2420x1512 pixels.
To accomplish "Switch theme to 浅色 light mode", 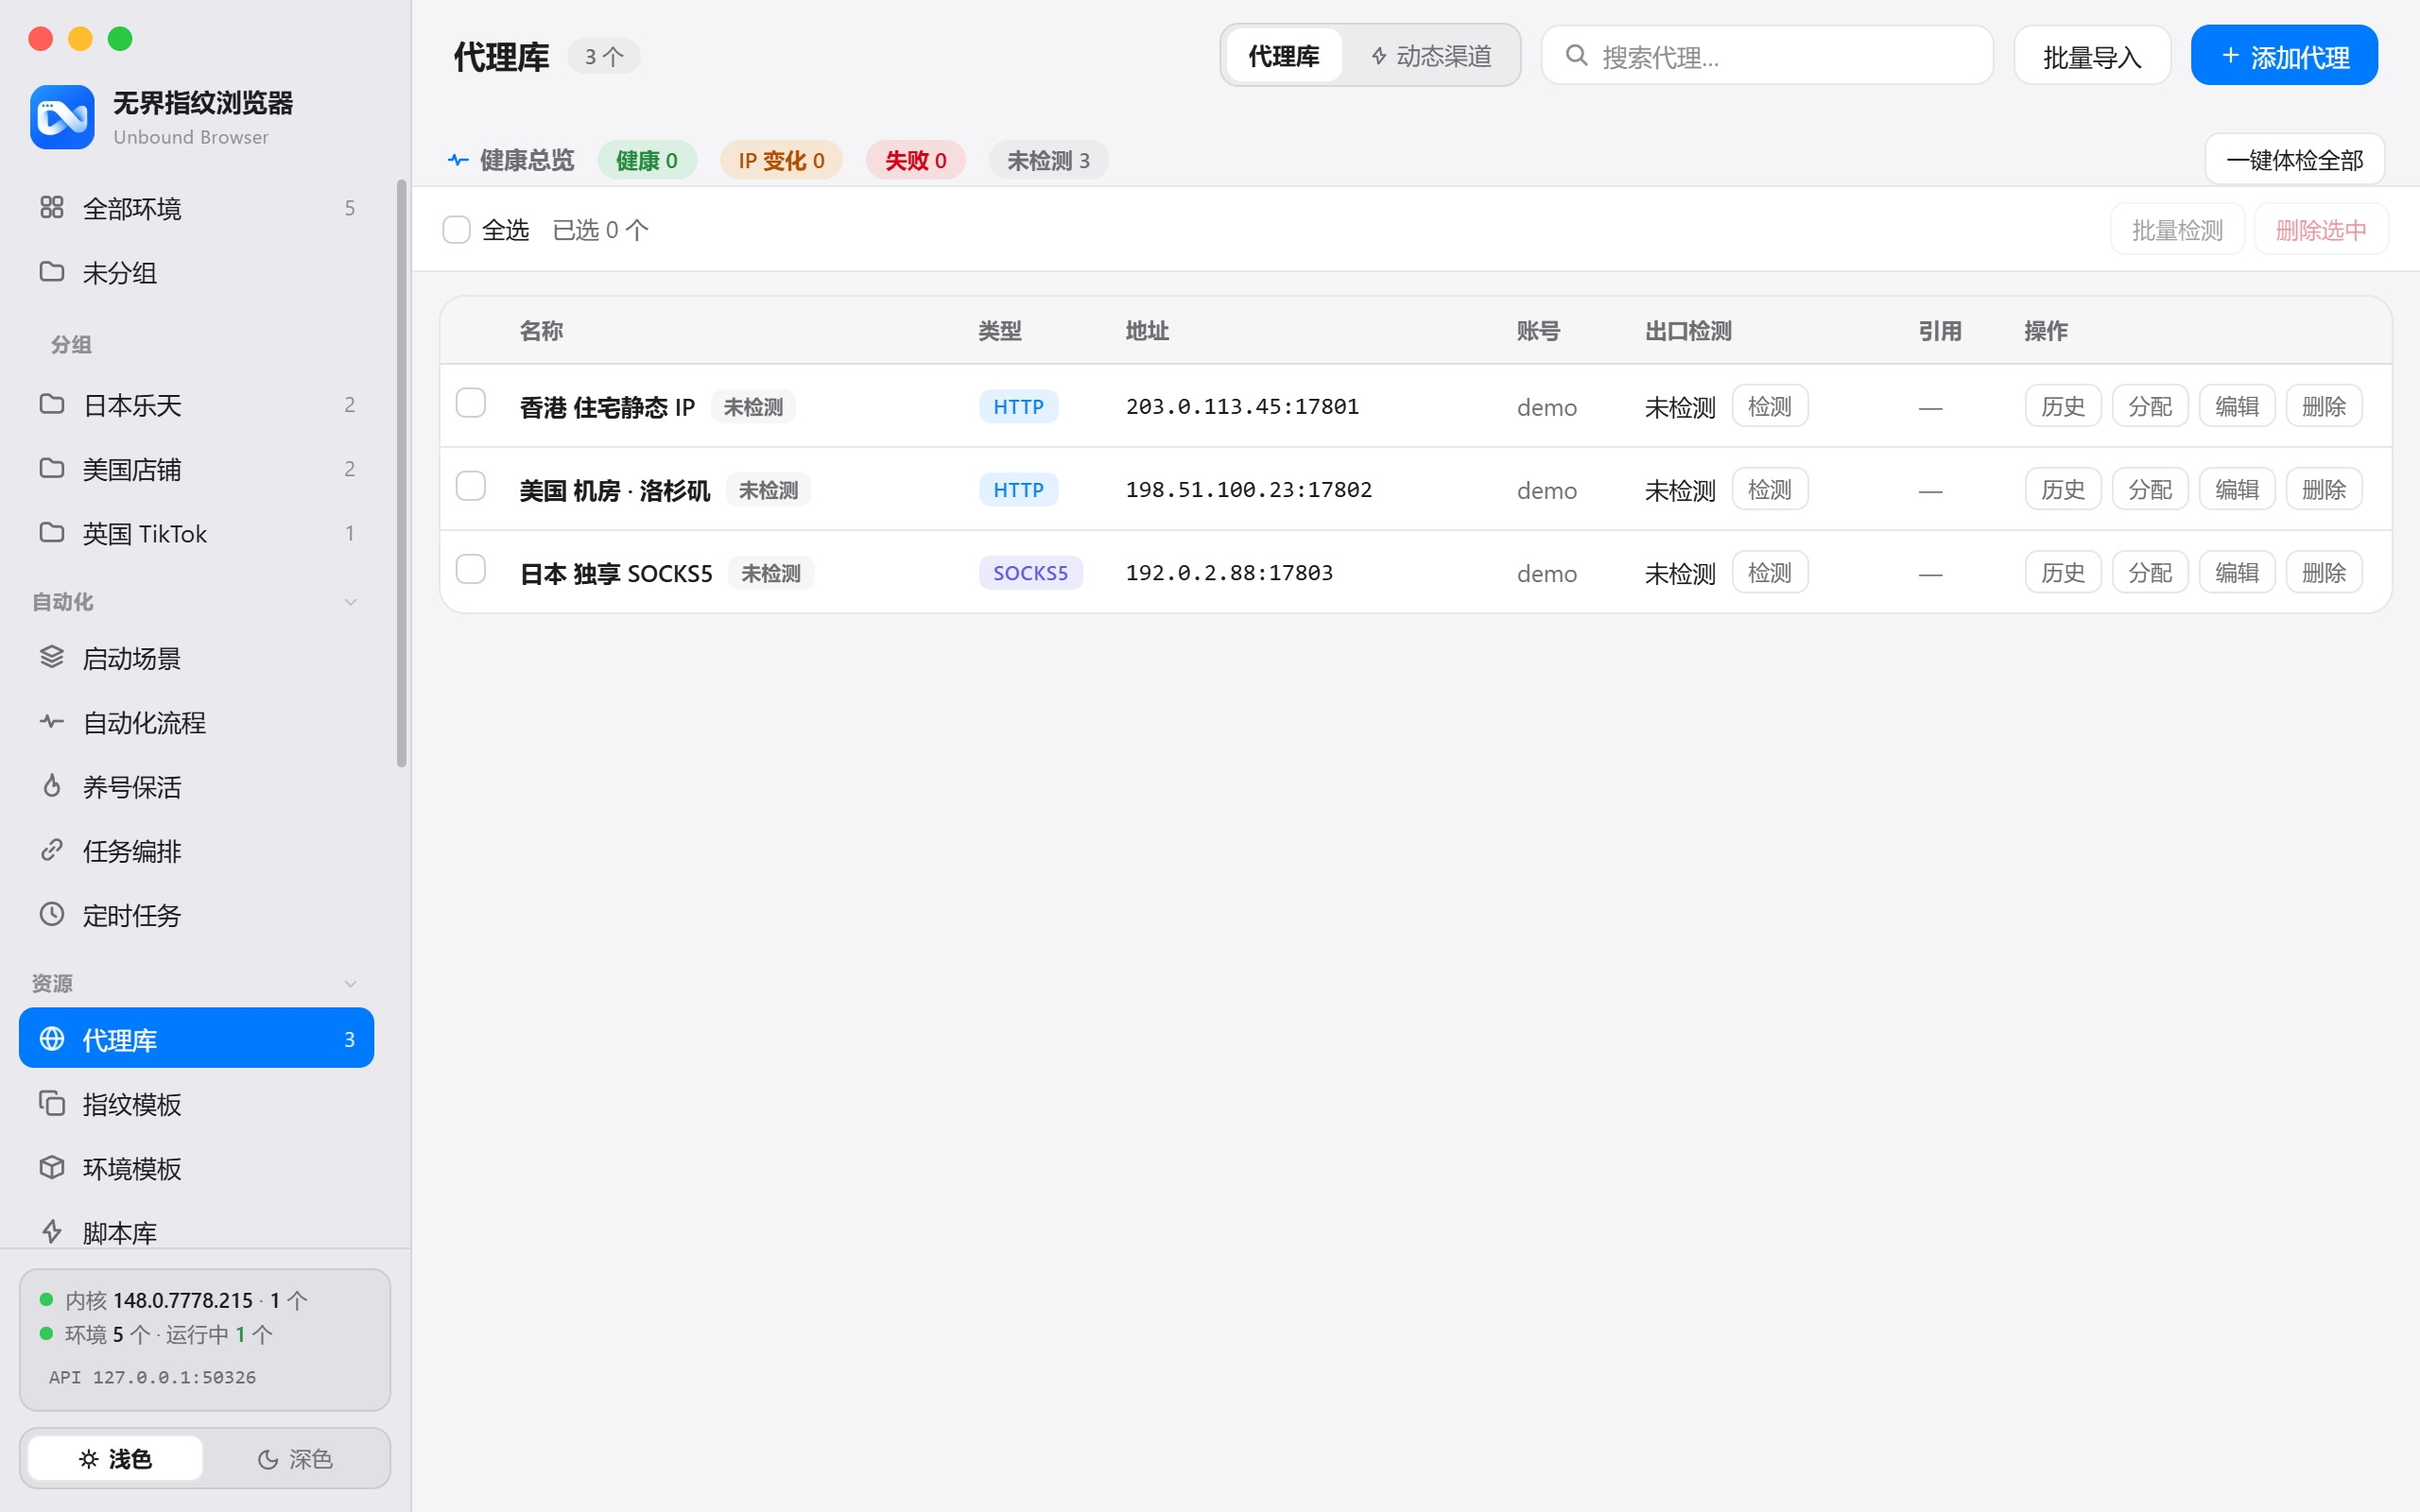I will pos(115,1458).
